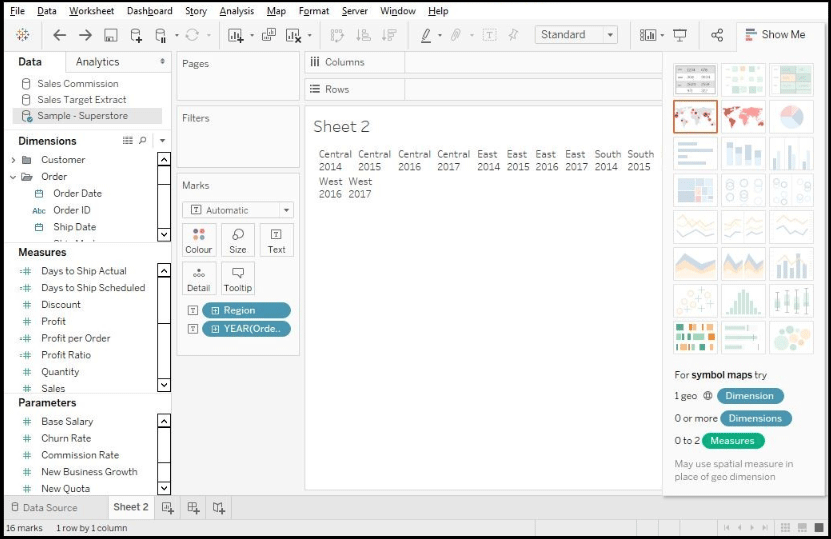Screen dimensions: 831x539
Task: Click the Swap rows and columns icon
Action: (337, 35)
